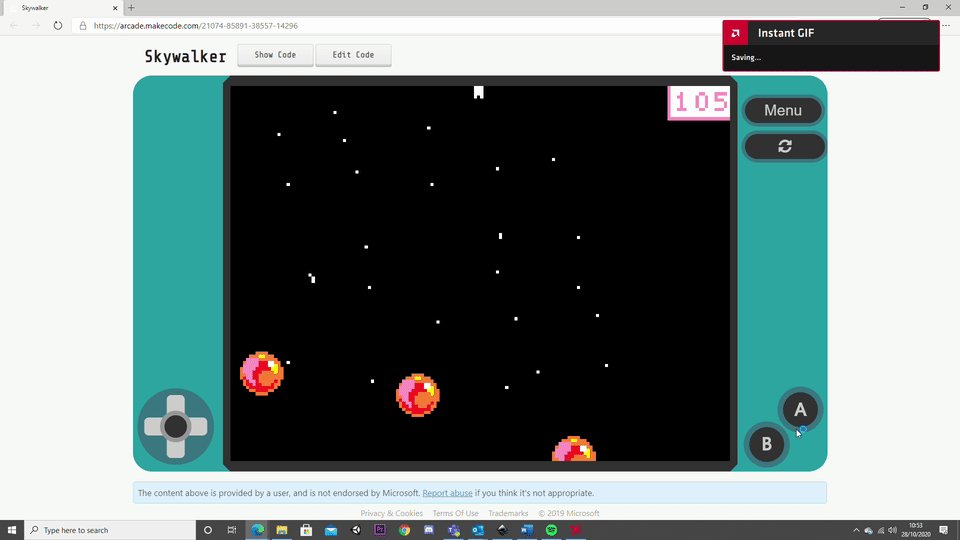The image size is (960, 540).
Task: Click the taskbar search box
Action: click(x=110, y=530)
